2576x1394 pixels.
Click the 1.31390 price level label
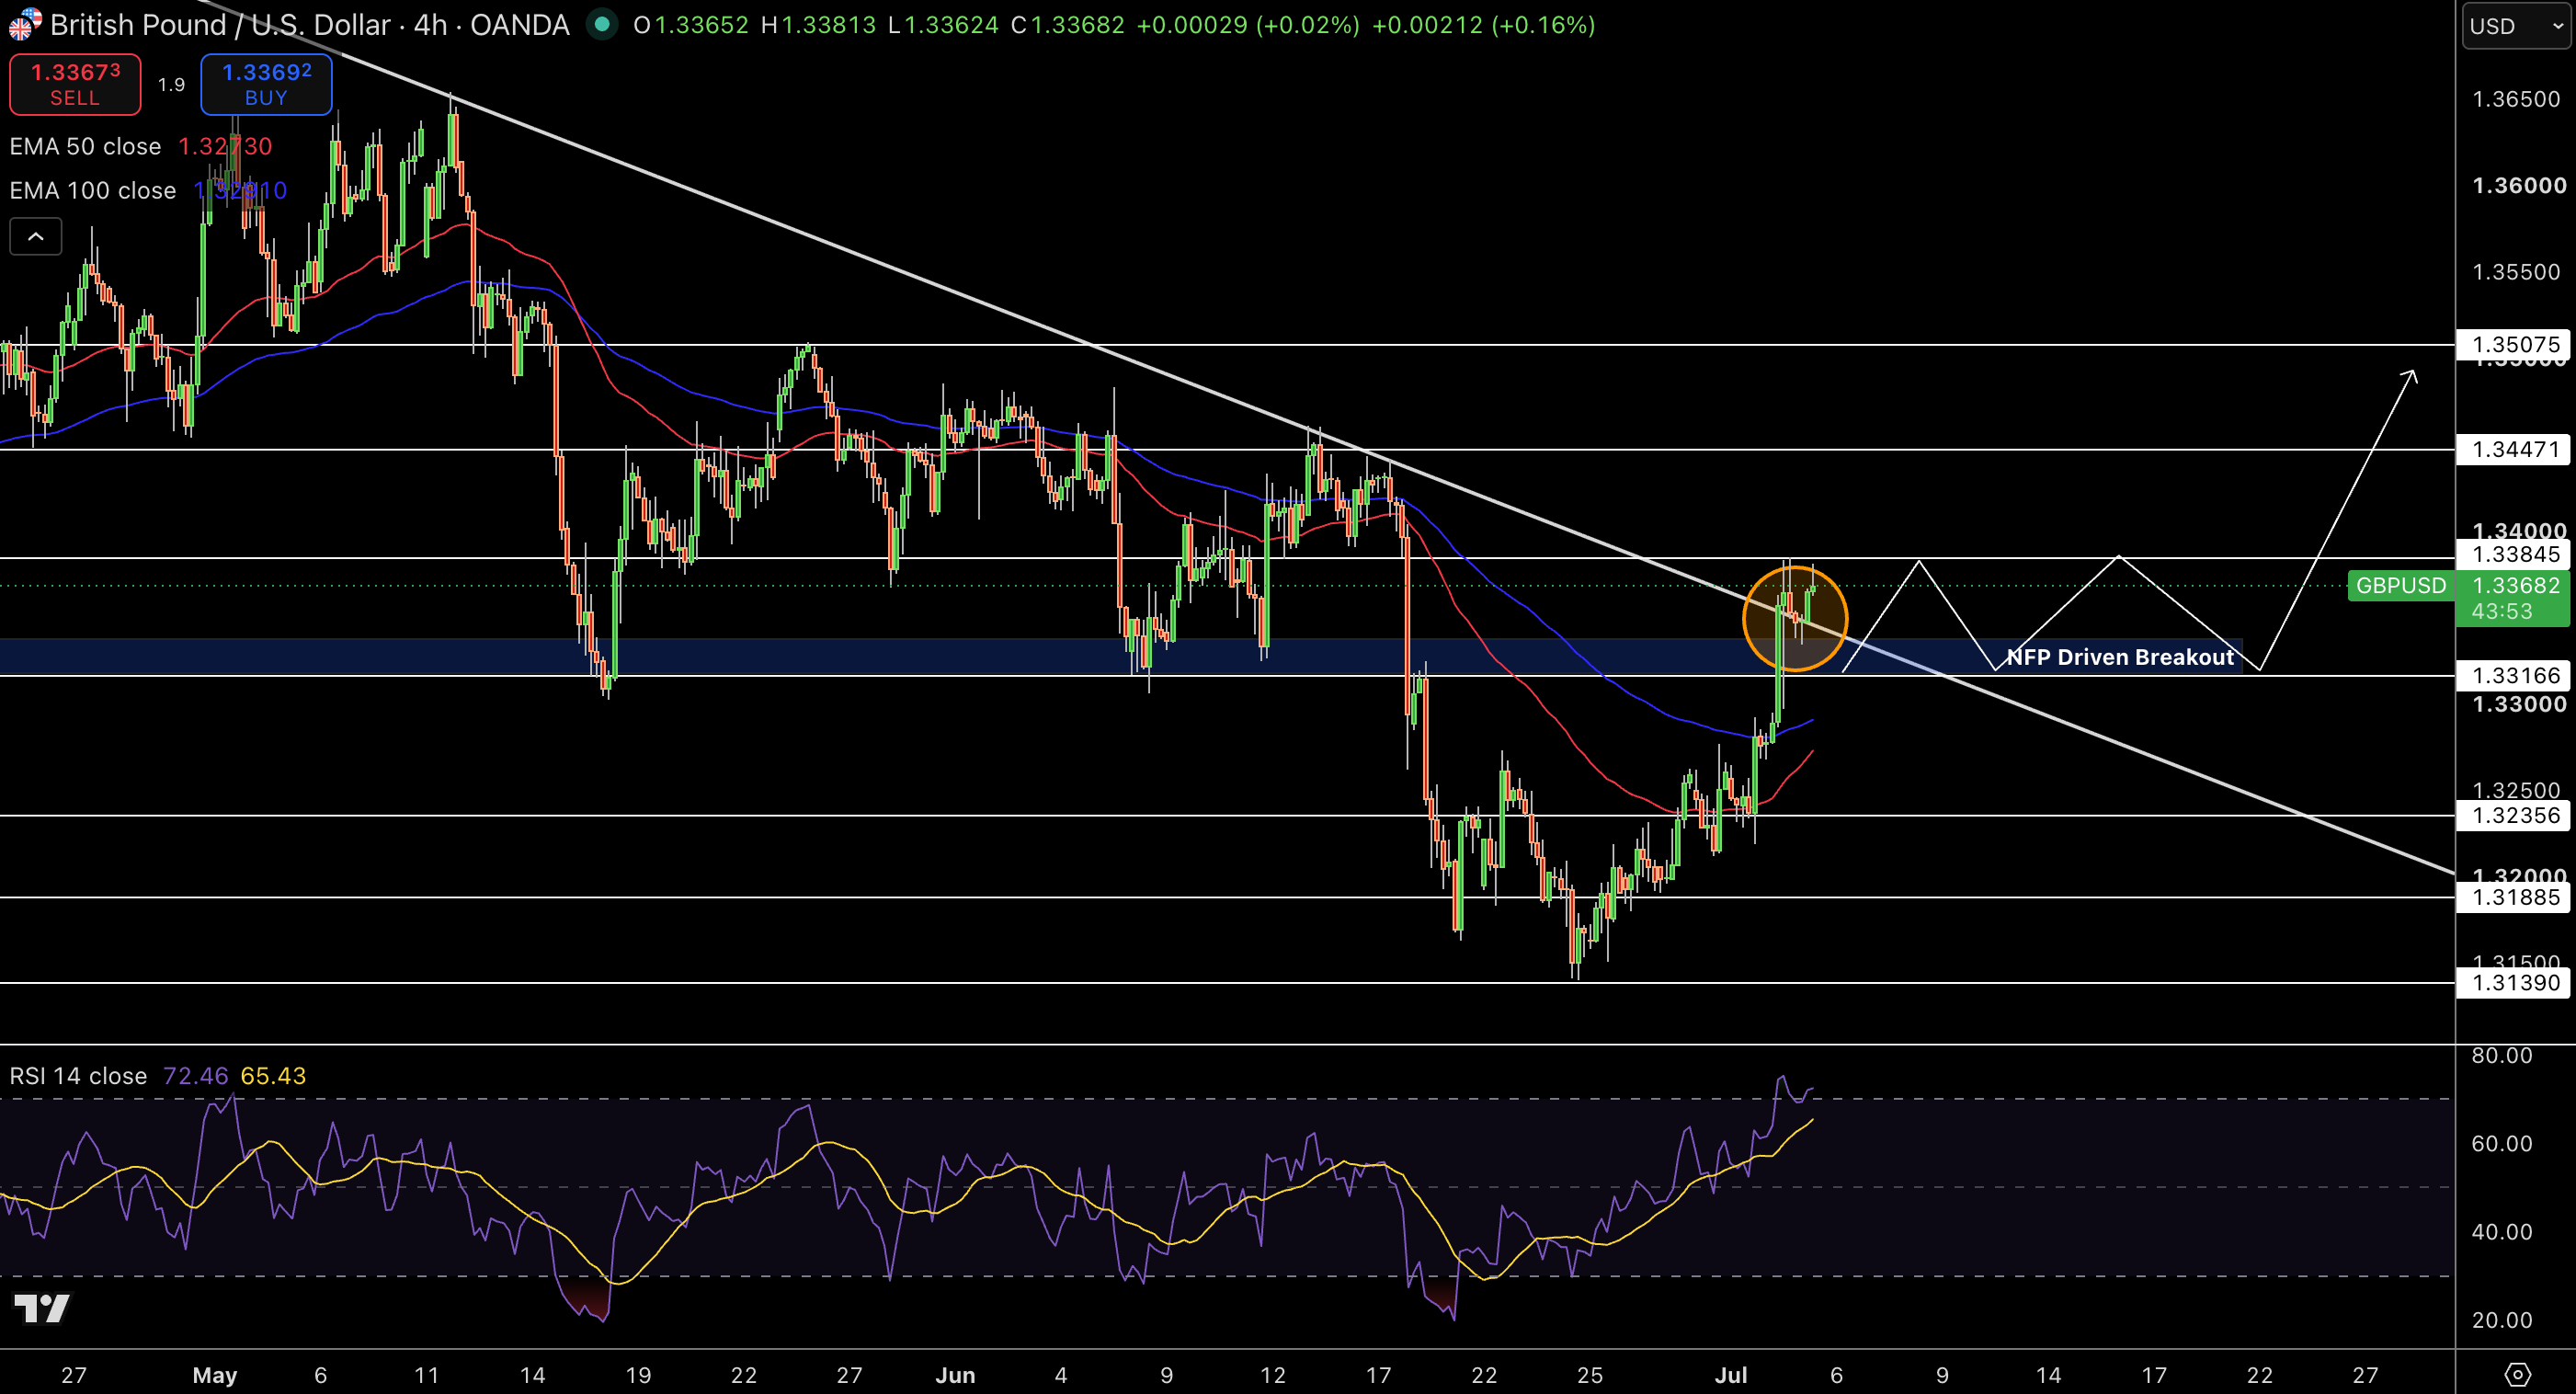tap(2516, 983)
